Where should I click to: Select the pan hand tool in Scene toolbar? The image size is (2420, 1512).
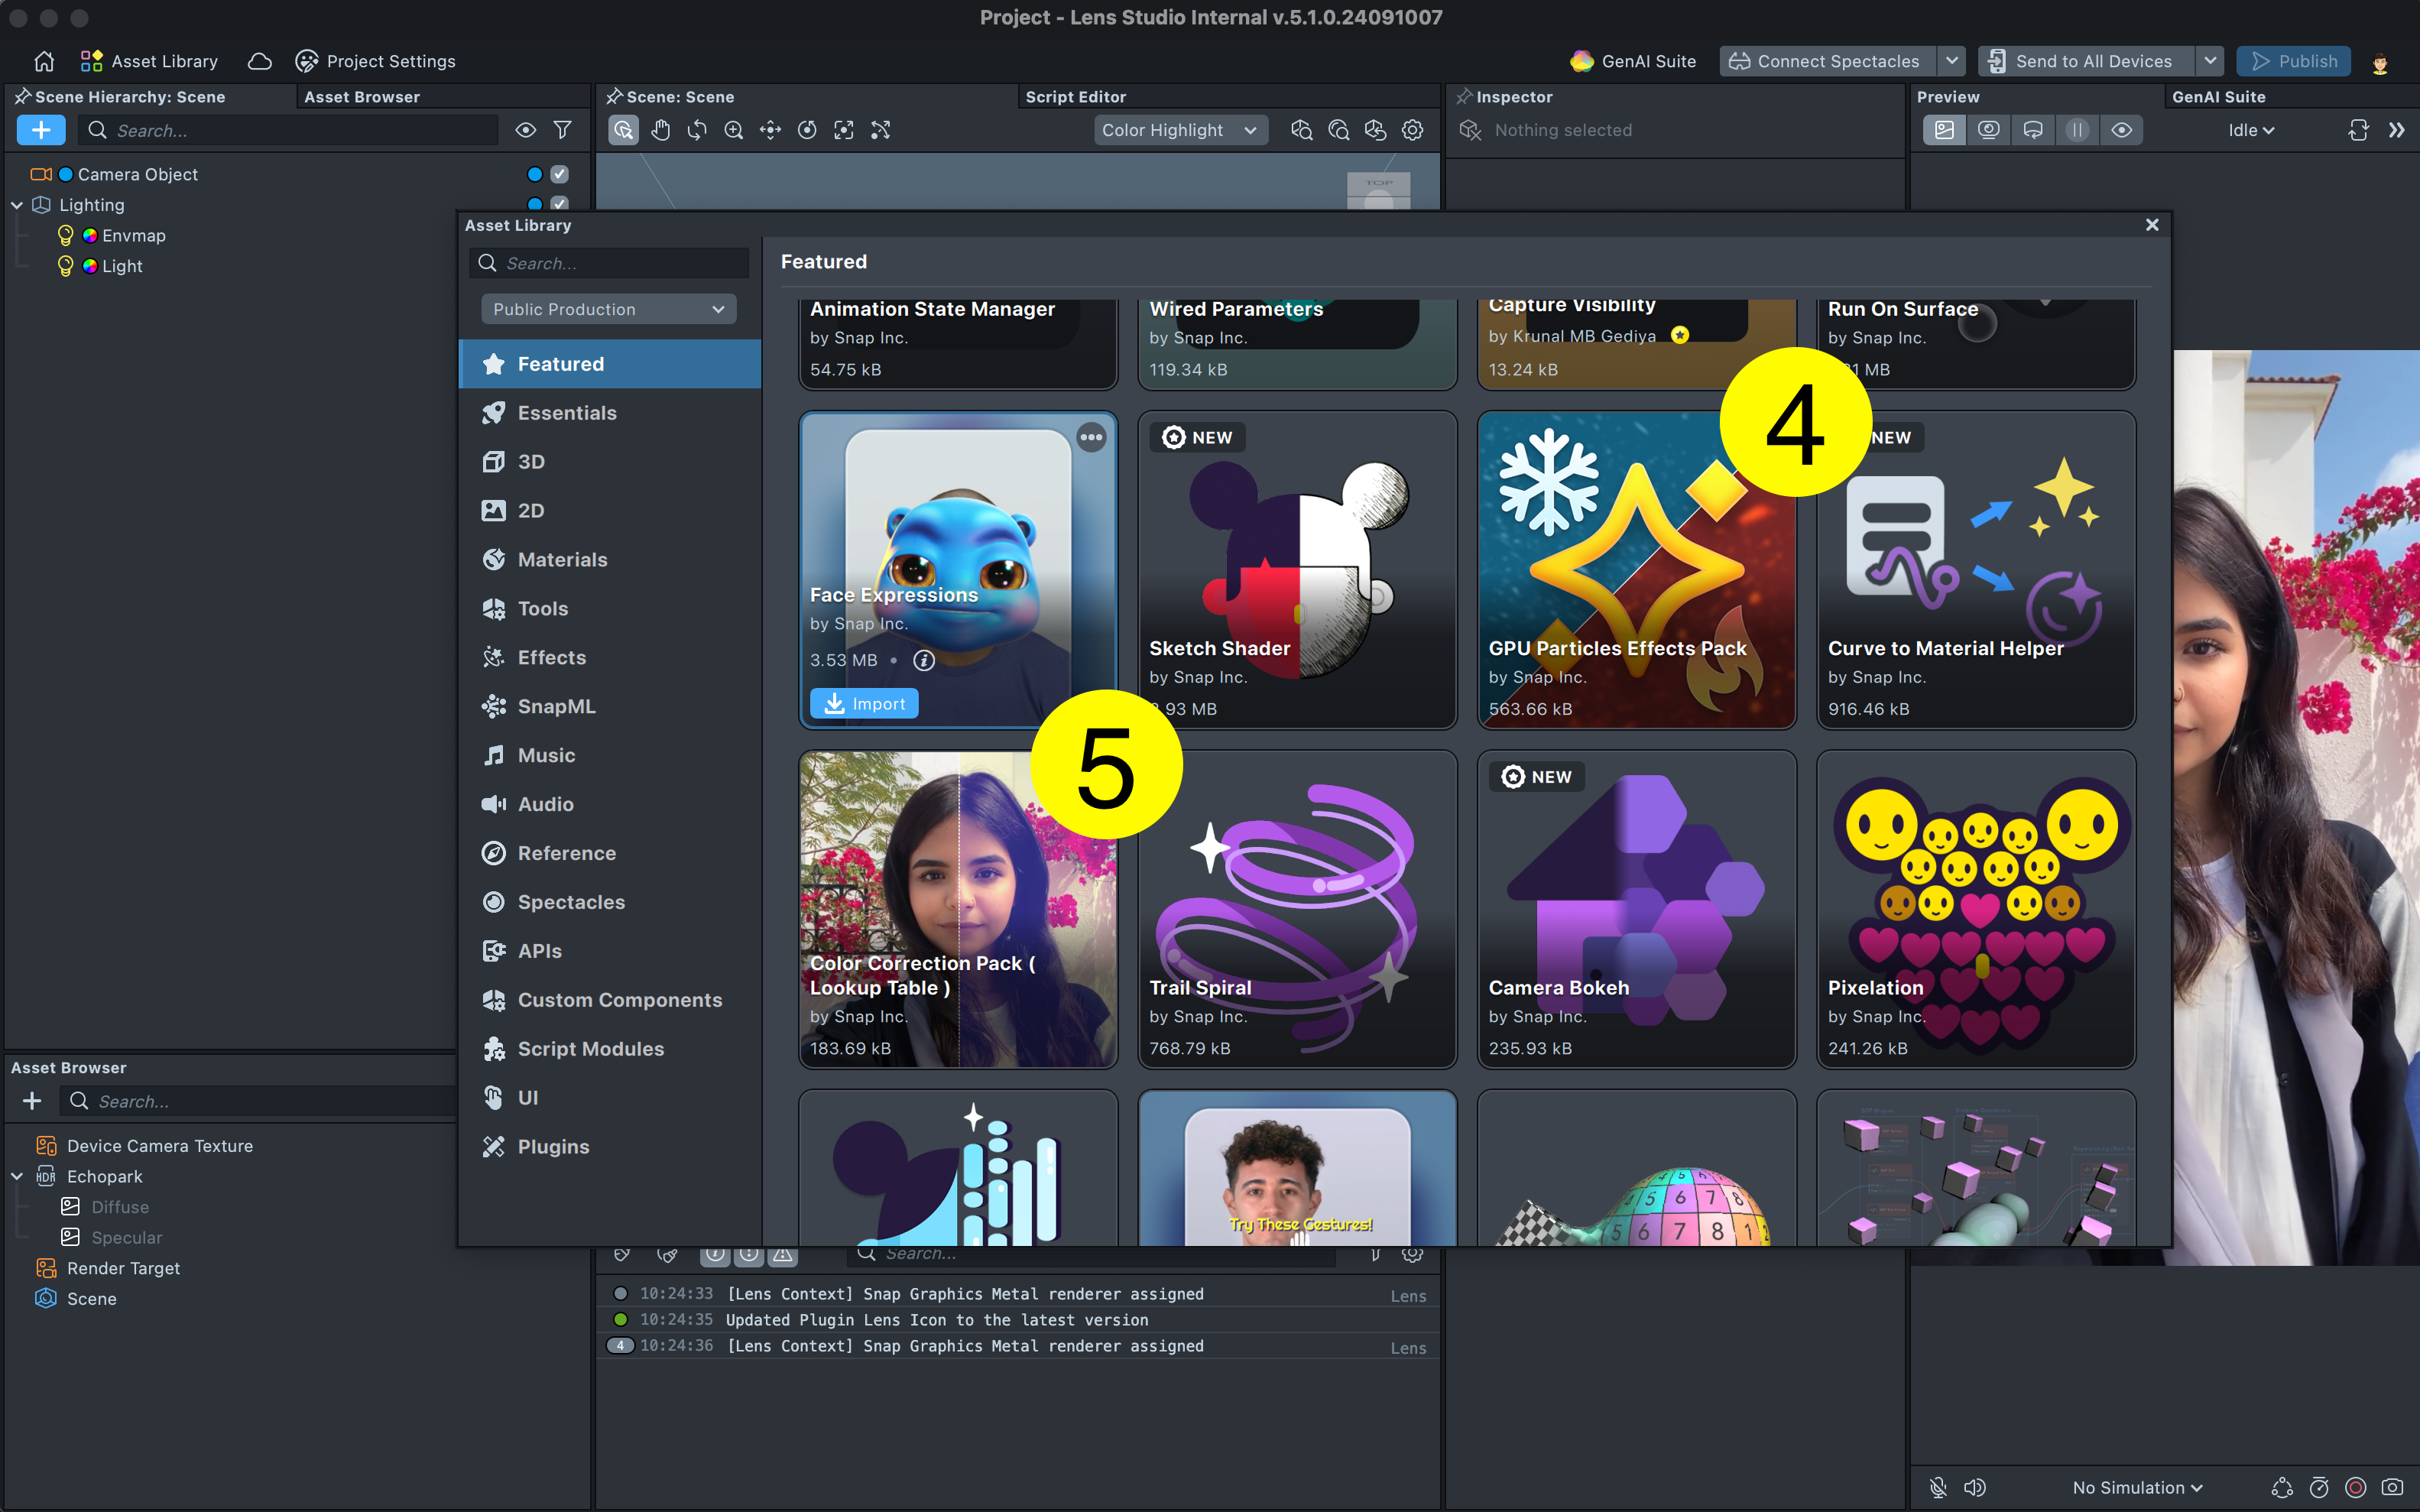[660, 130]
